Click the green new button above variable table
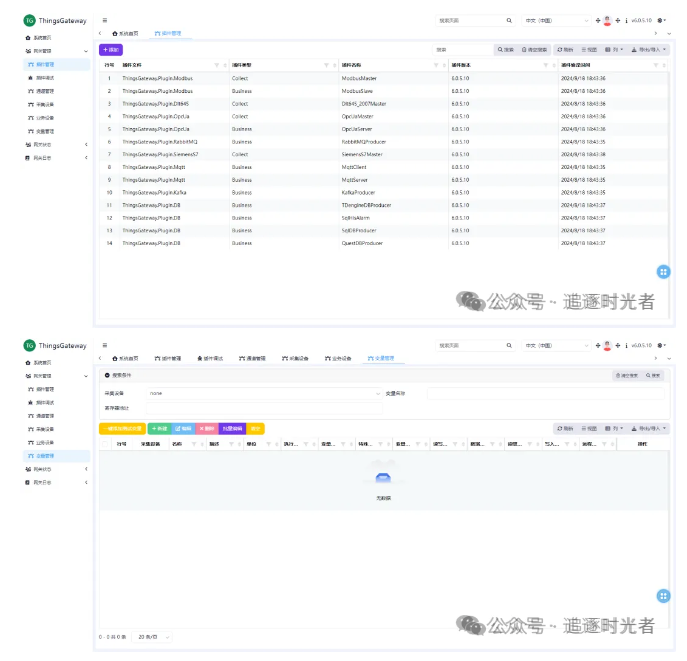This screenshot has width=687, height=661. [x=159, y=429]
